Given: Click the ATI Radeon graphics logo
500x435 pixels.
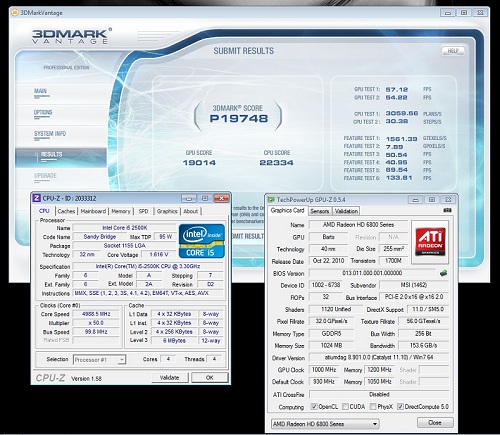Looking at the screenshot, I should 430,242.
